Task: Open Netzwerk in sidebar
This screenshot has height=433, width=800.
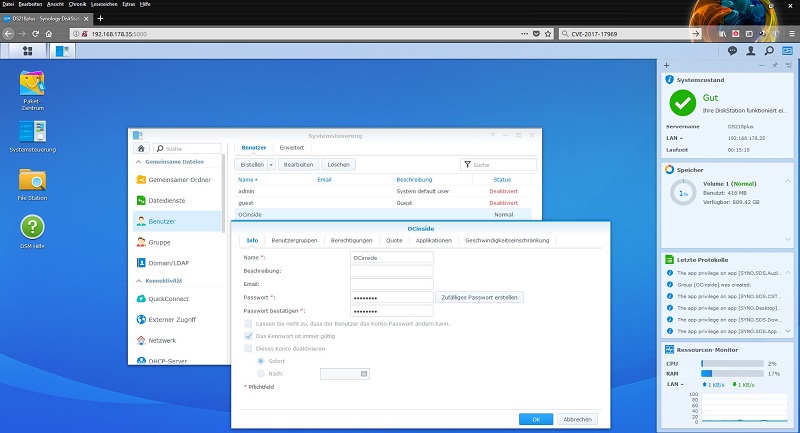Action: click(x=177, y=341)
